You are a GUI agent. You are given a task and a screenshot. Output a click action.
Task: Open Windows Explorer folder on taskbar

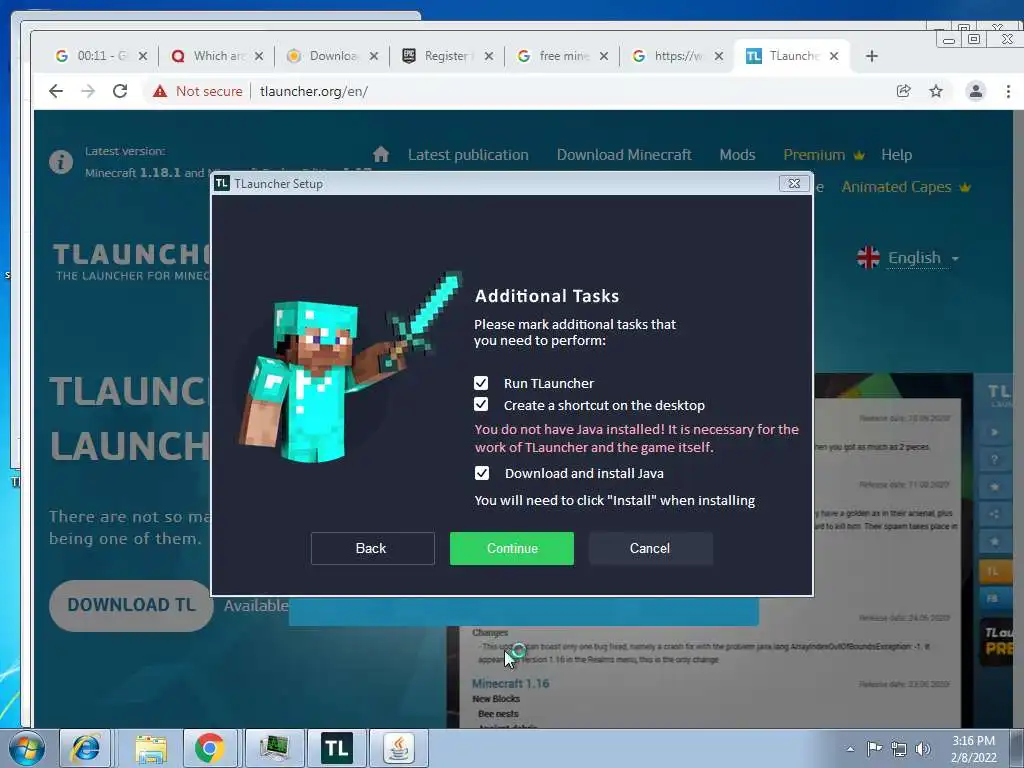(x=151, y=748)
